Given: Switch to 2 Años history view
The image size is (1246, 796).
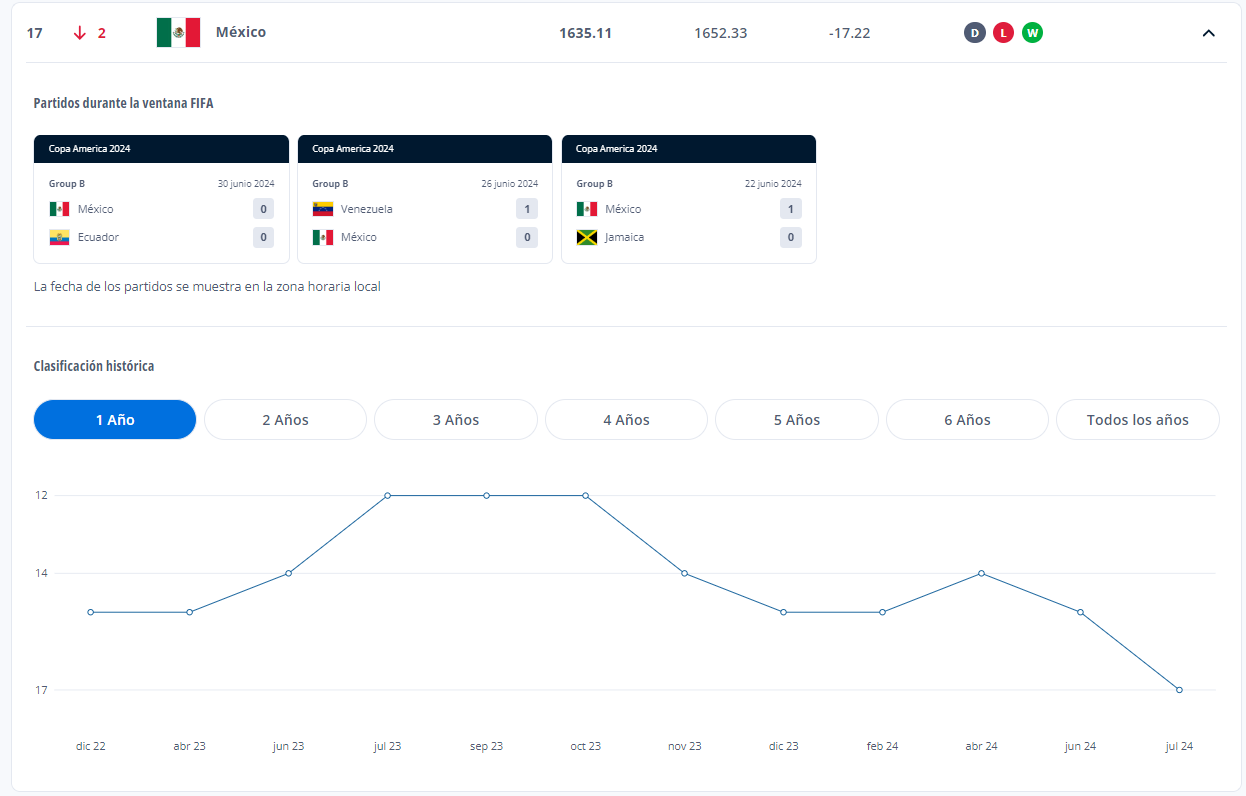Looking at the screenshot, I should [285, 420].
